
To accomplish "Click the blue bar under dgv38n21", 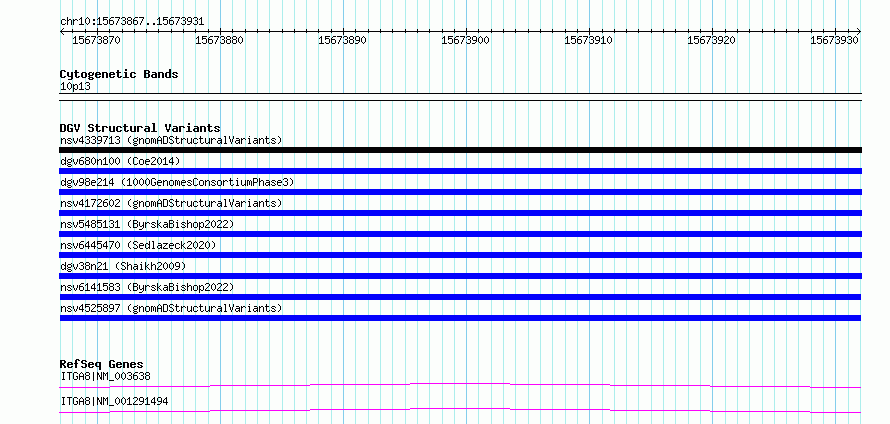I will click(461, 276).
